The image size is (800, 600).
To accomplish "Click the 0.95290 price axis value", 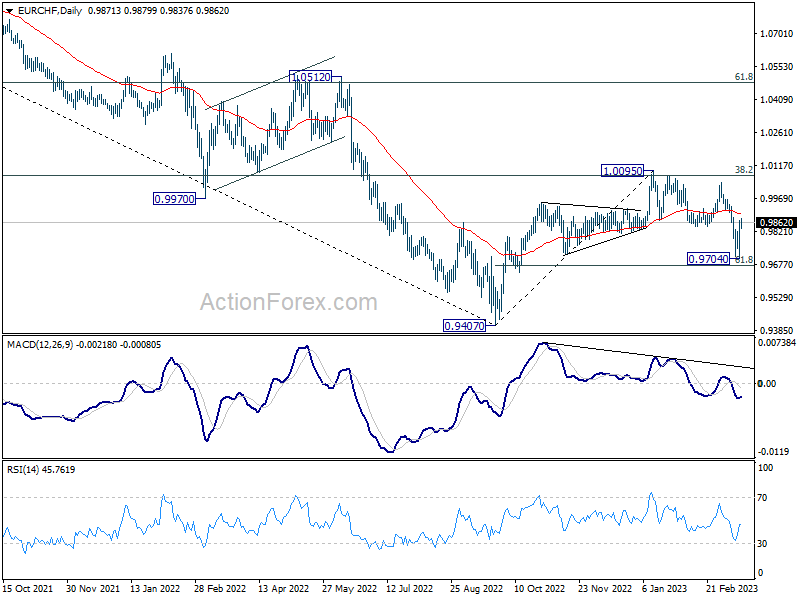I will (777, 297).
